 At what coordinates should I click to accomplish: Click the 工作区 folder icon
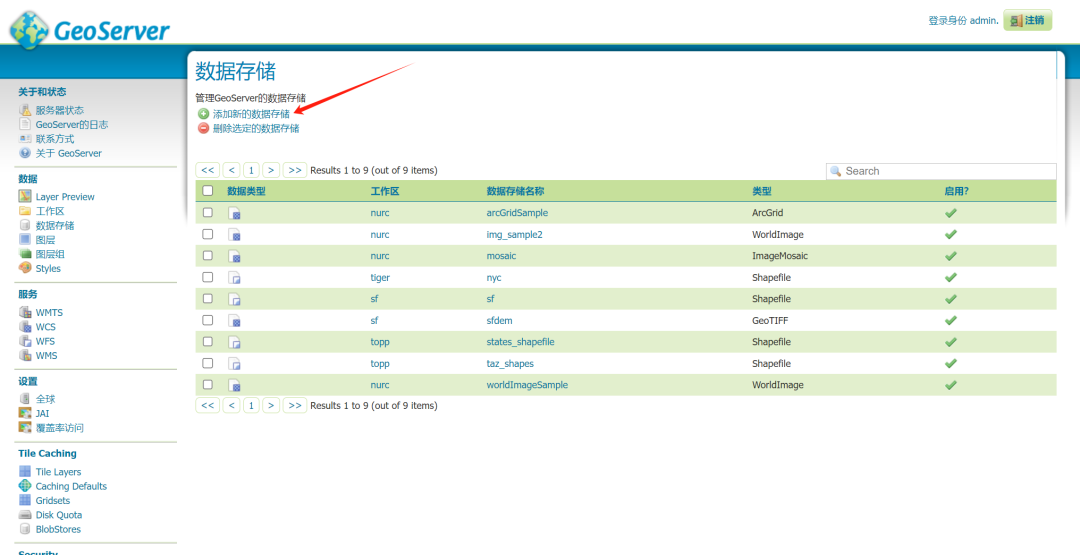[x=25, y=211]
